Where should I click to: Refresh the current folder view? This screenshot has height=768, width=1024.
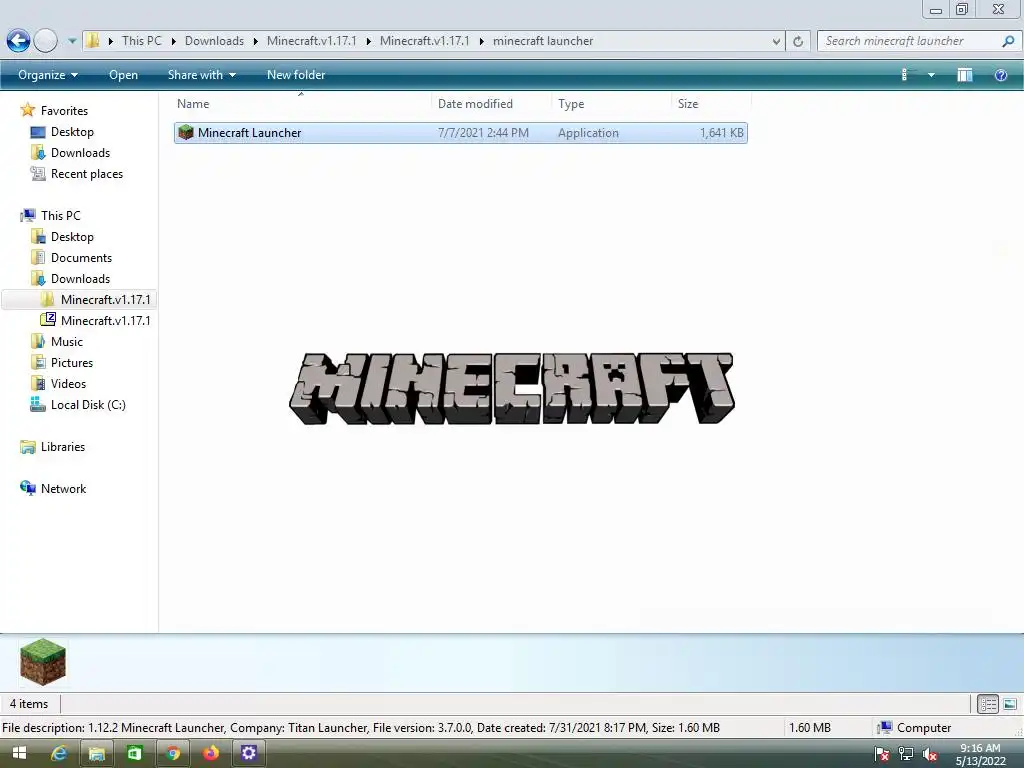tap(798, 41)
